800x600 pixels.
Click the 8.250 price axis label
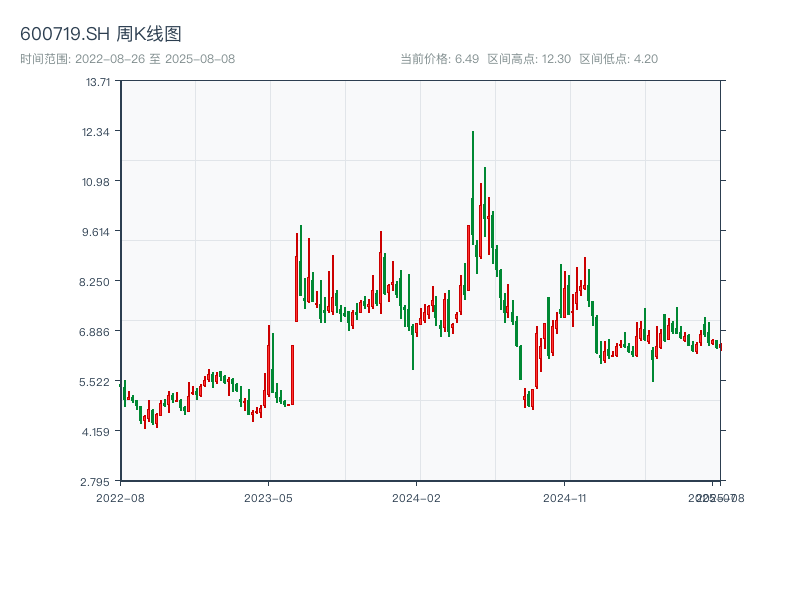[98, 281]
